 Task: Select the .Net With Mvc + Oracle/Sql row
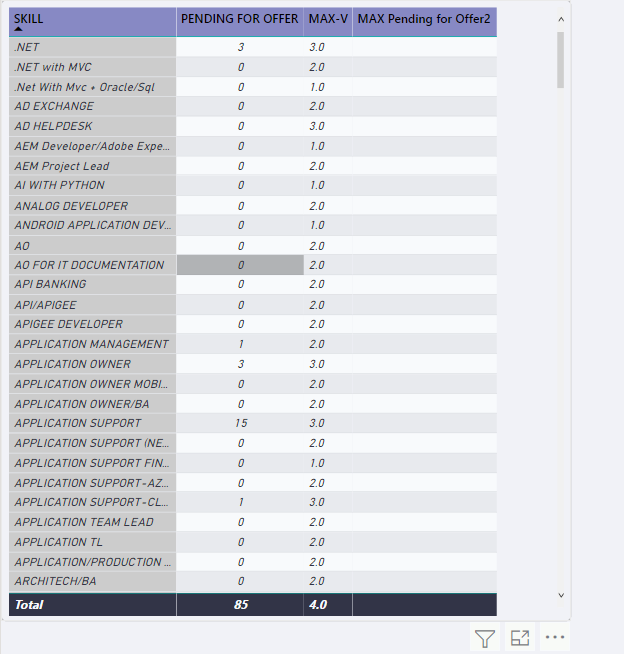click(x=253, y=87)
